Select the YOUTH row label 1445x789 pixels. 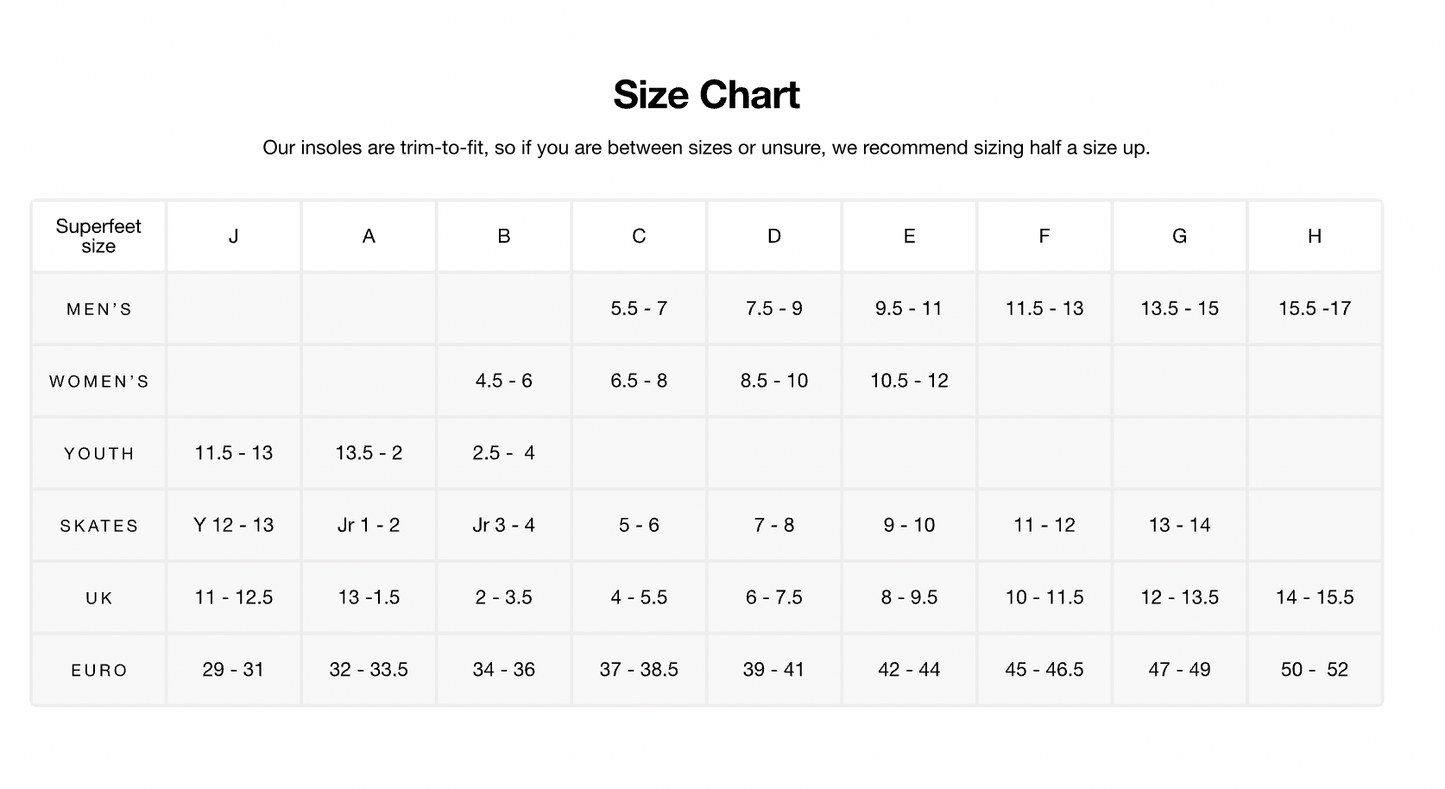[98, 453]
